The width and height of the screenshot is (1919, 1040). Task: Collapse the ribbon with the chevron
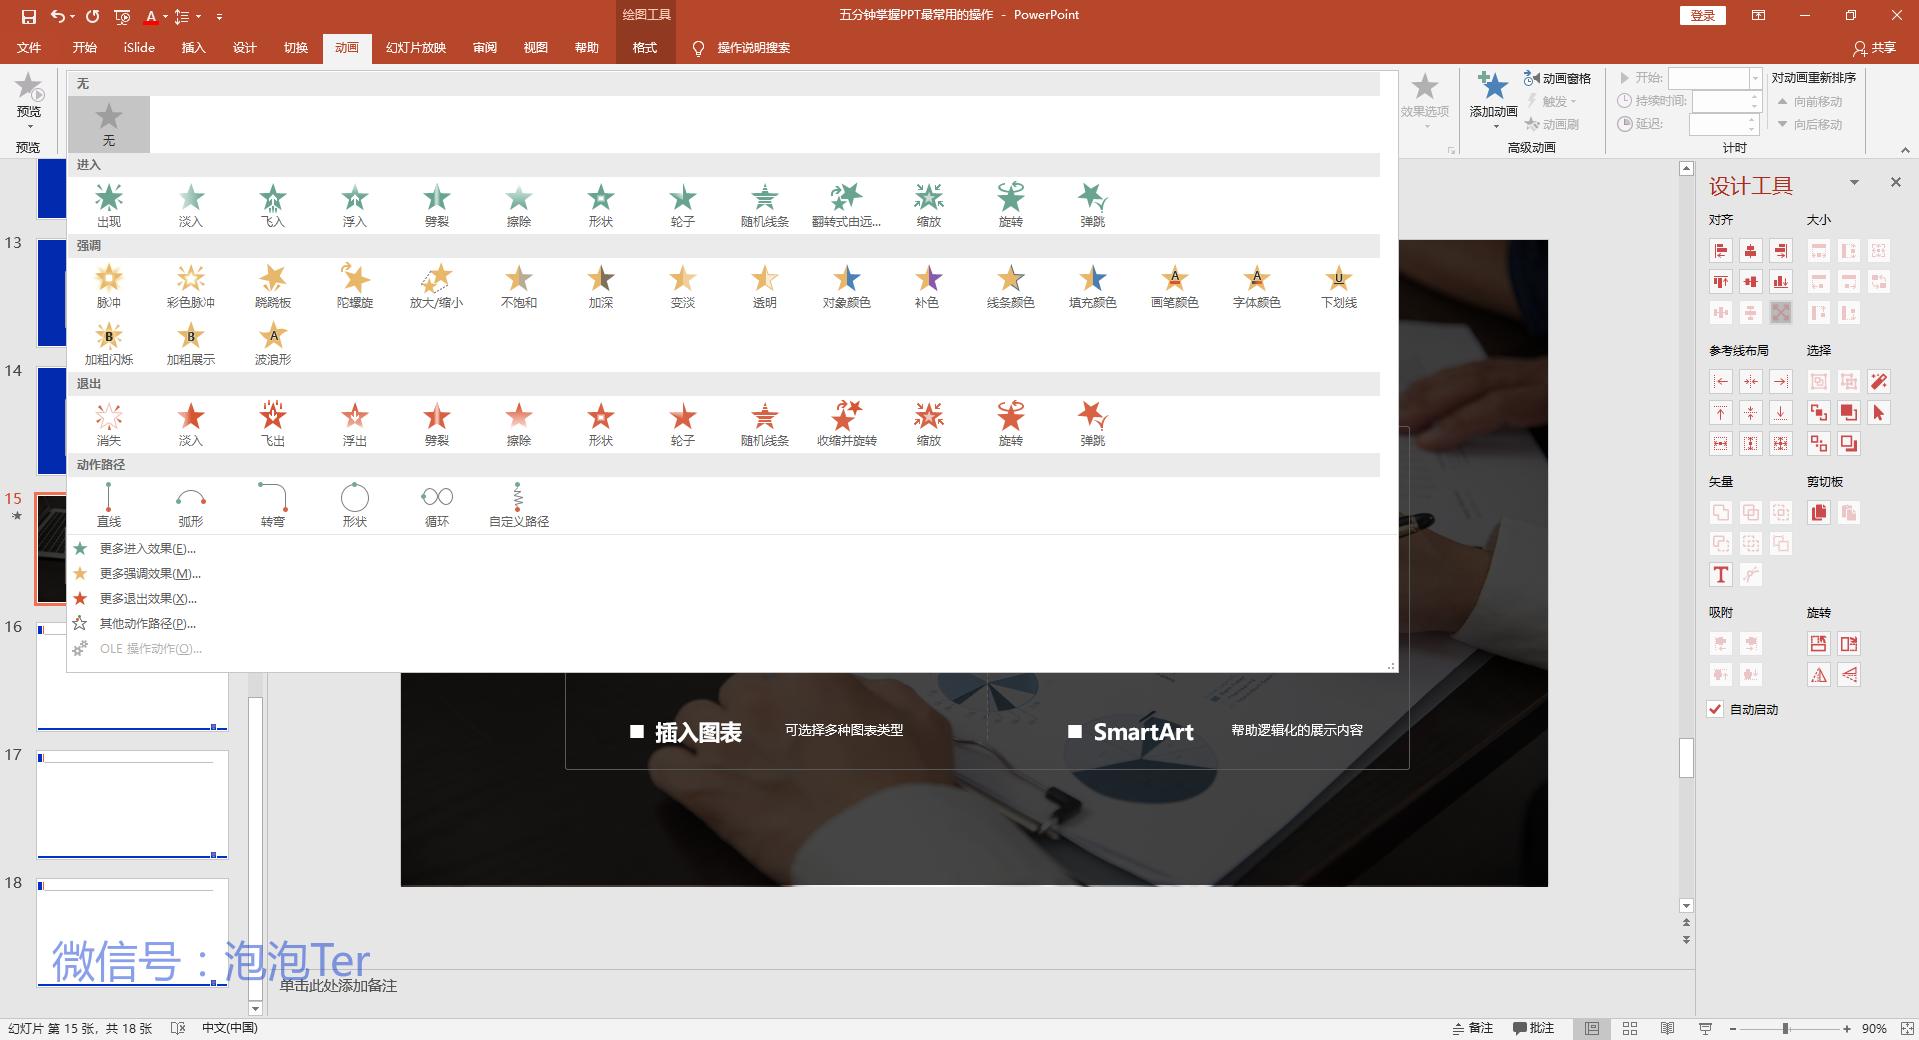(x=1904, y=149)
